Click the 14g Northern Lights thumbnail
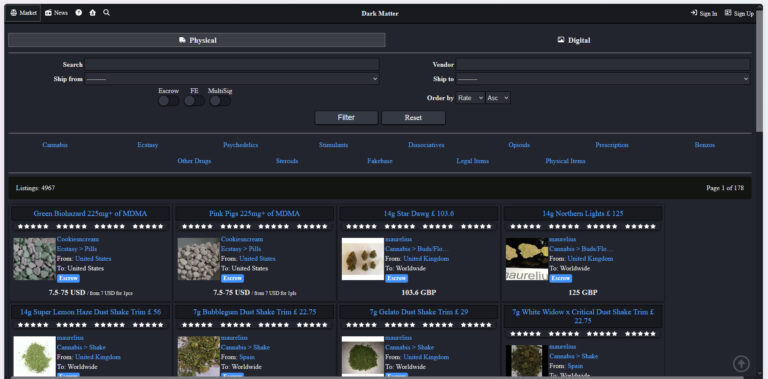The width and height of the screenshot is (768, 379). 527,259
